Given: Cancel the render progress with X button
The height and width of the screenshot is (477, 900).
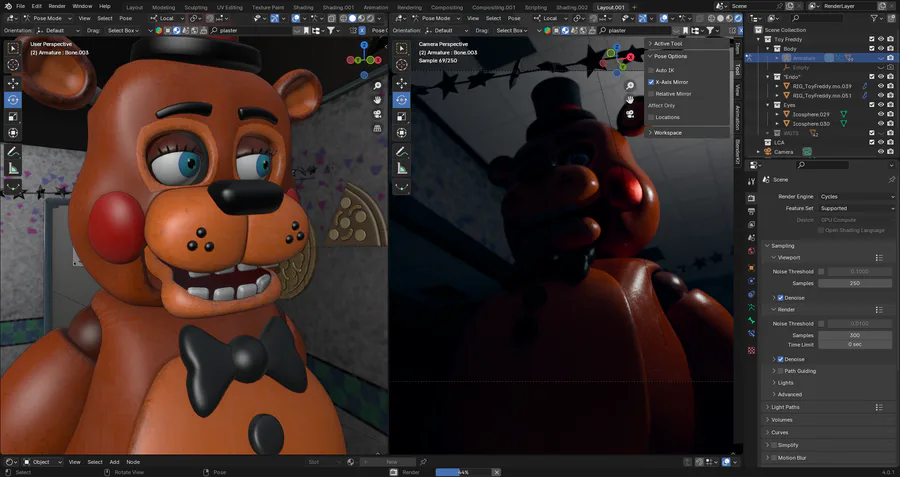Looking at the screenshot, I should [496, 472].
